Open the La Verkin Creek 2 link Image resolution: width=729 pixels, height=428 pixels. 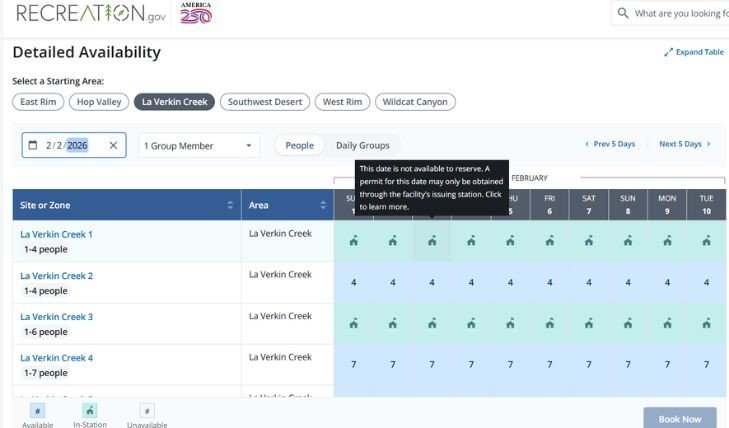pos(56,276)
